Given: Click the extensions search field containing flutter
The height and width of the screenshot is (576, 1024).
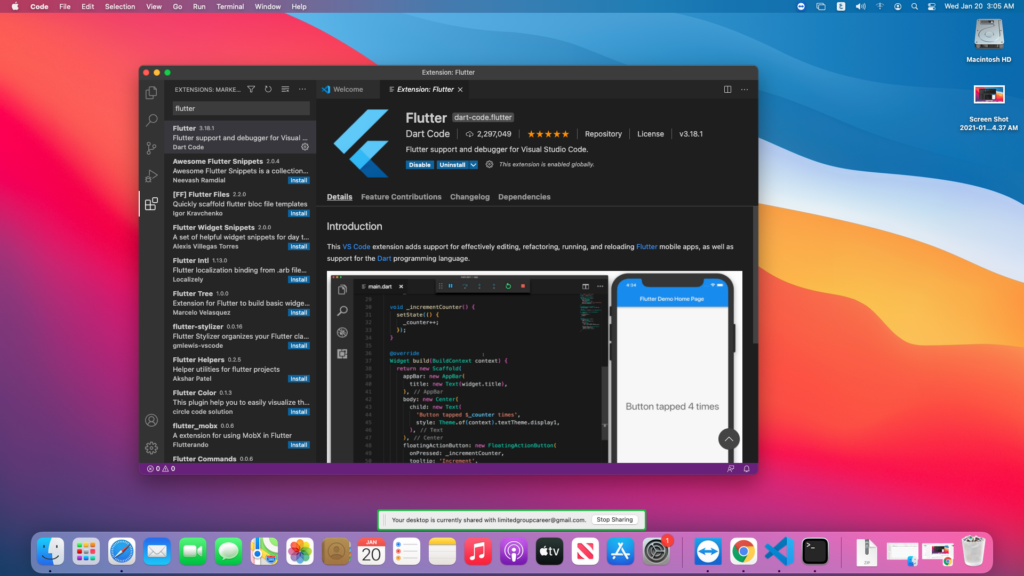Looking at the screenshot, I should coord(241,108).
